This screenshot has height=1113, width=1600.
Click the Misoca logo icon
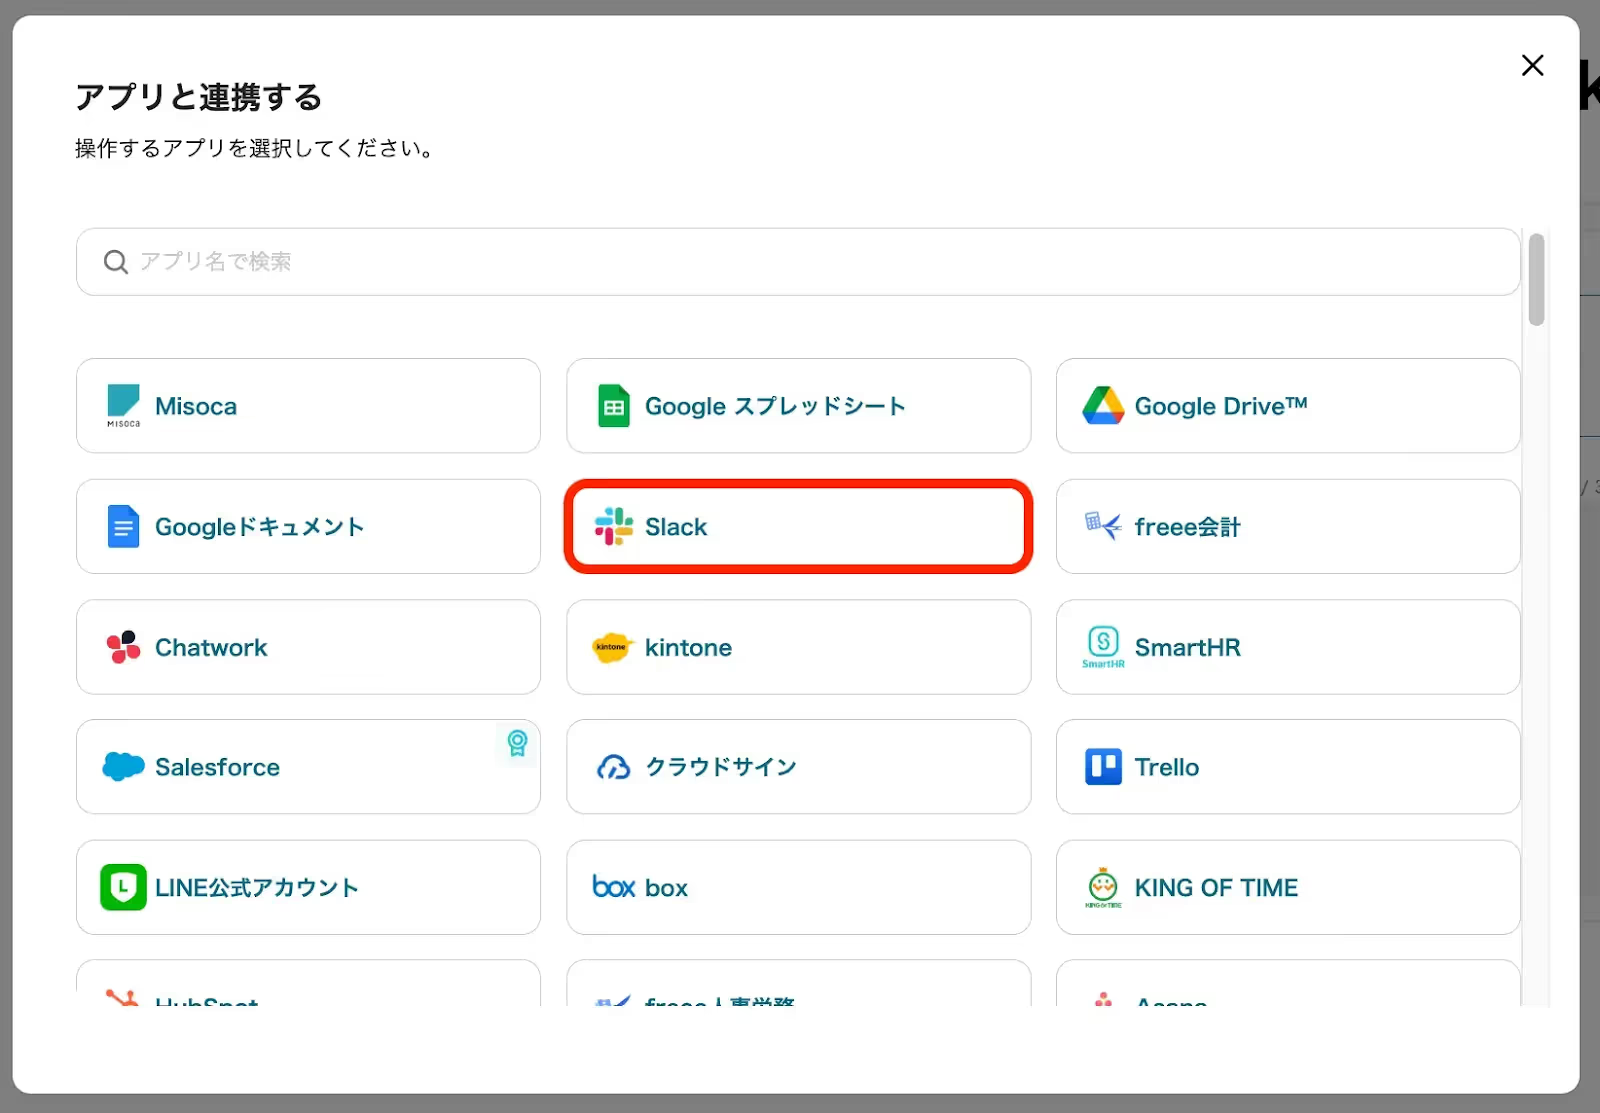pyautogui.click(x=124, y=405)
